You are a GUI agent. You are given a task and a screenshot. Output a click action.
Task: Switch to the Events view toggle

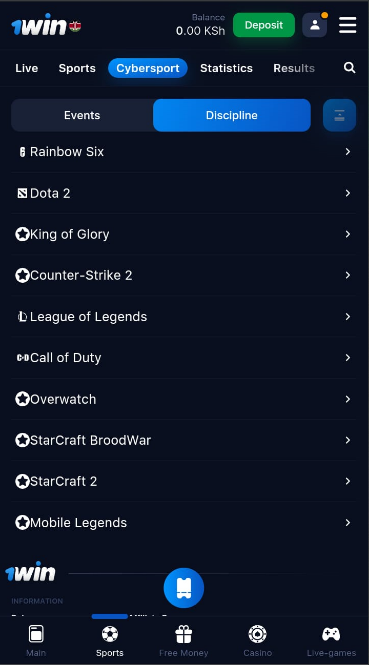click(82, 115)
